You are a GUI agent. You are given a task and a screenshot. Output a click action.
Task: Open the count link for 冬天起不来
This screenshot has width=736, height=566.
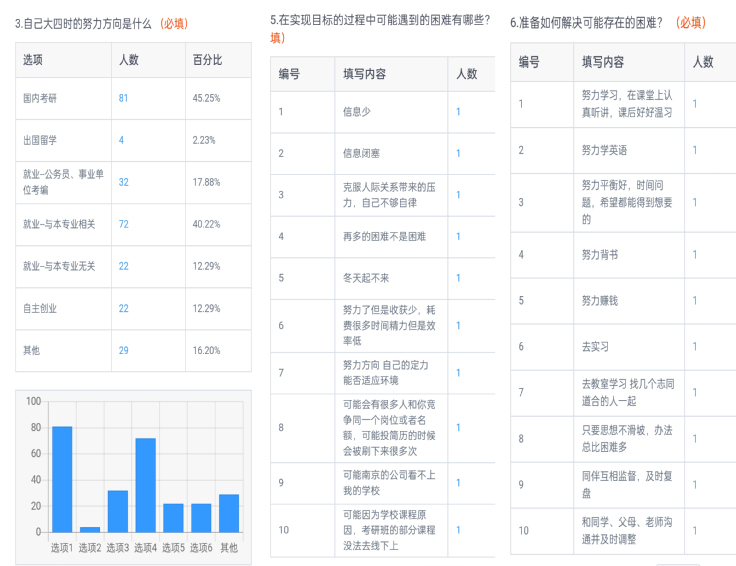[x=459, y=278]
